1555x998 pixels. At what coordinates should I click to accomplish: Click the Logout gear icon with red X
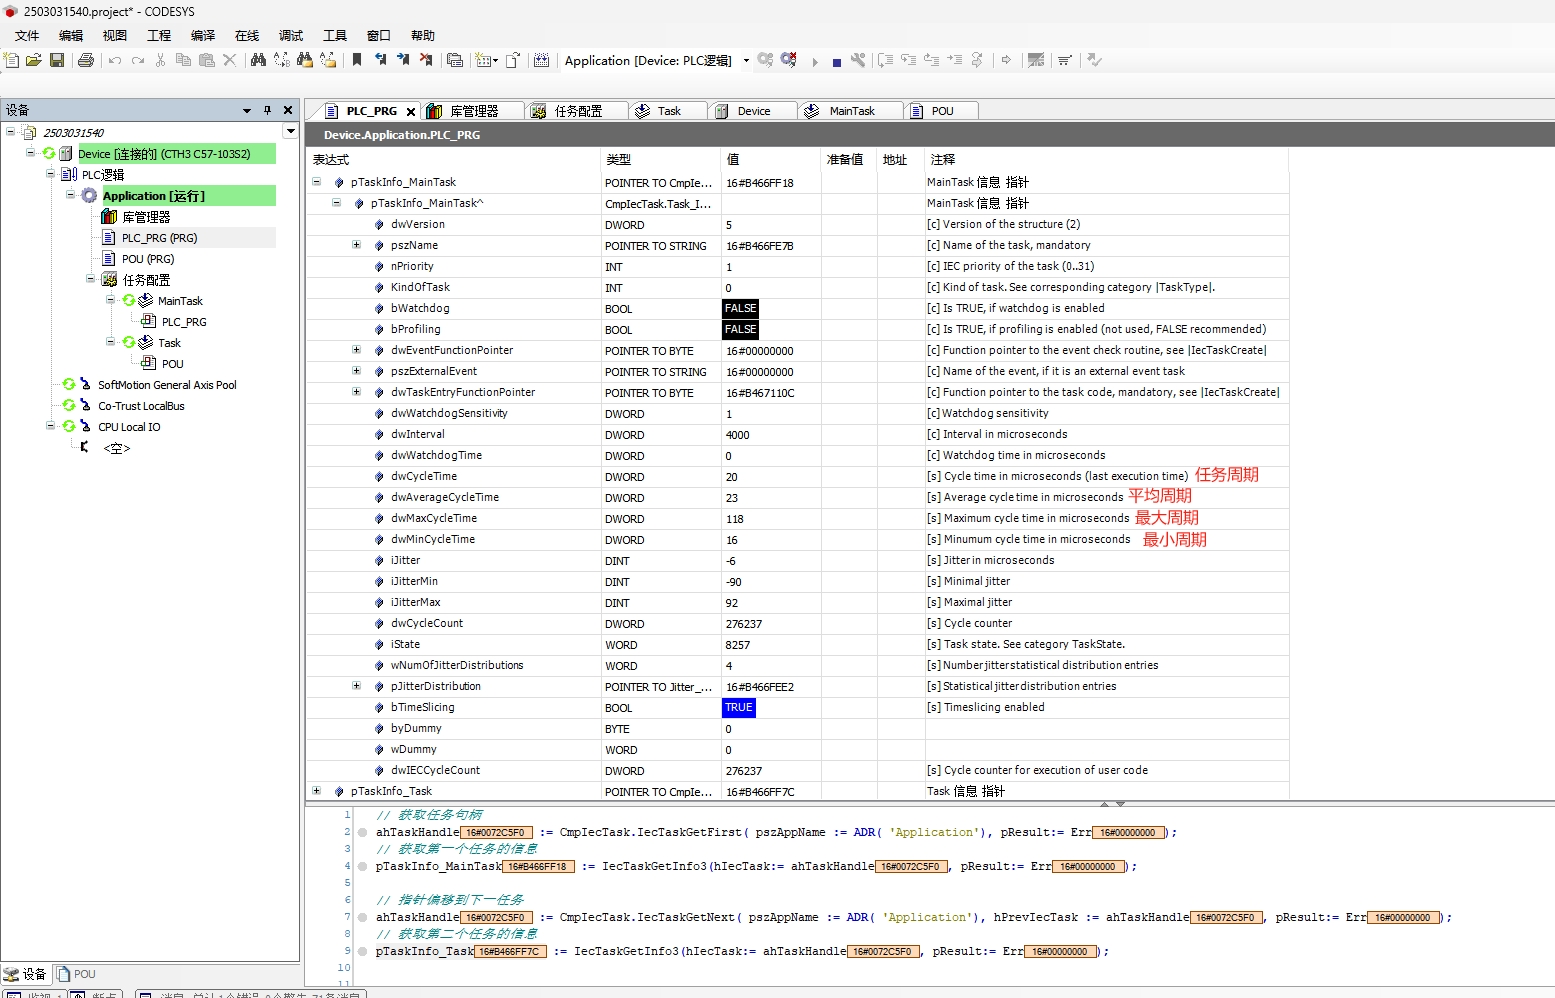click(789, 60)
